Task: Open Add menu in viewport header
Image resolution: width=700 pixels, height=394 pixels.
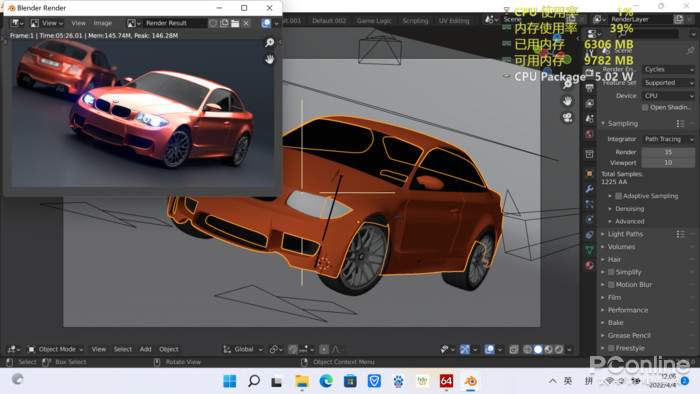Action: click(146, 349)
